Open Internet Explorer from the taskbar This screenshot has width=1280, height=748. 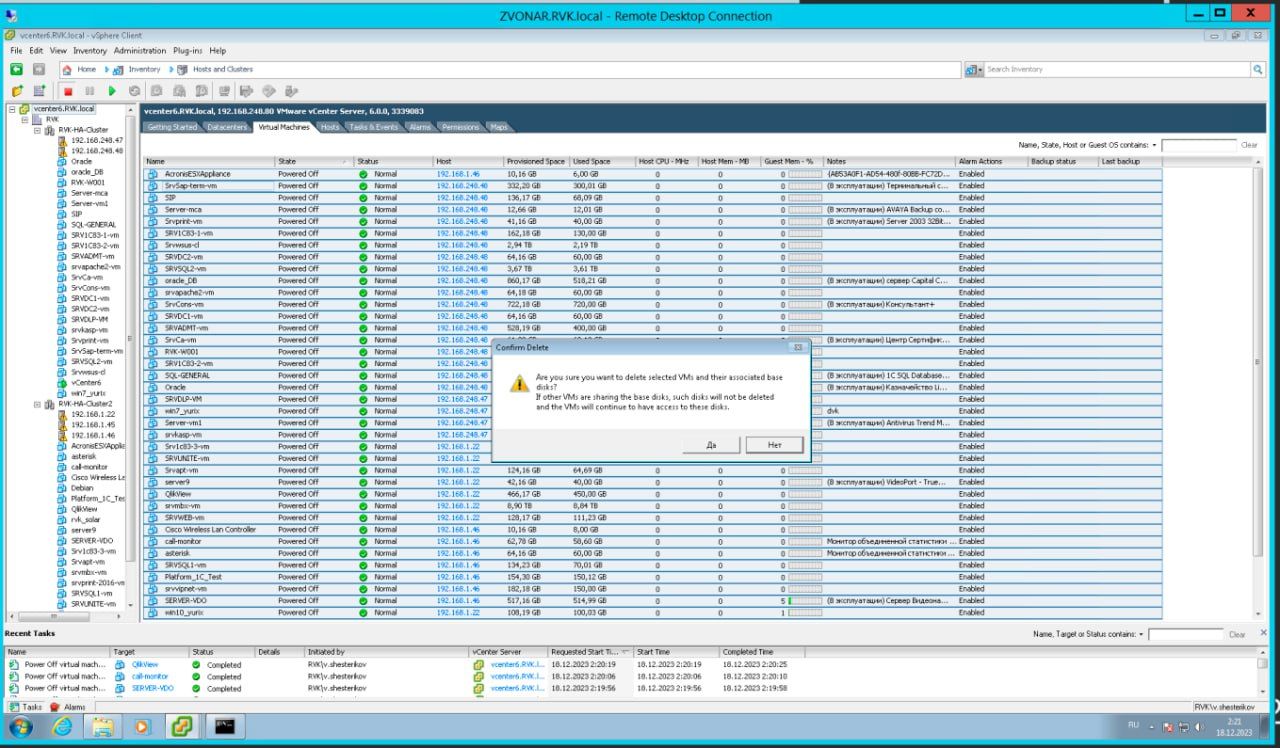61,727
